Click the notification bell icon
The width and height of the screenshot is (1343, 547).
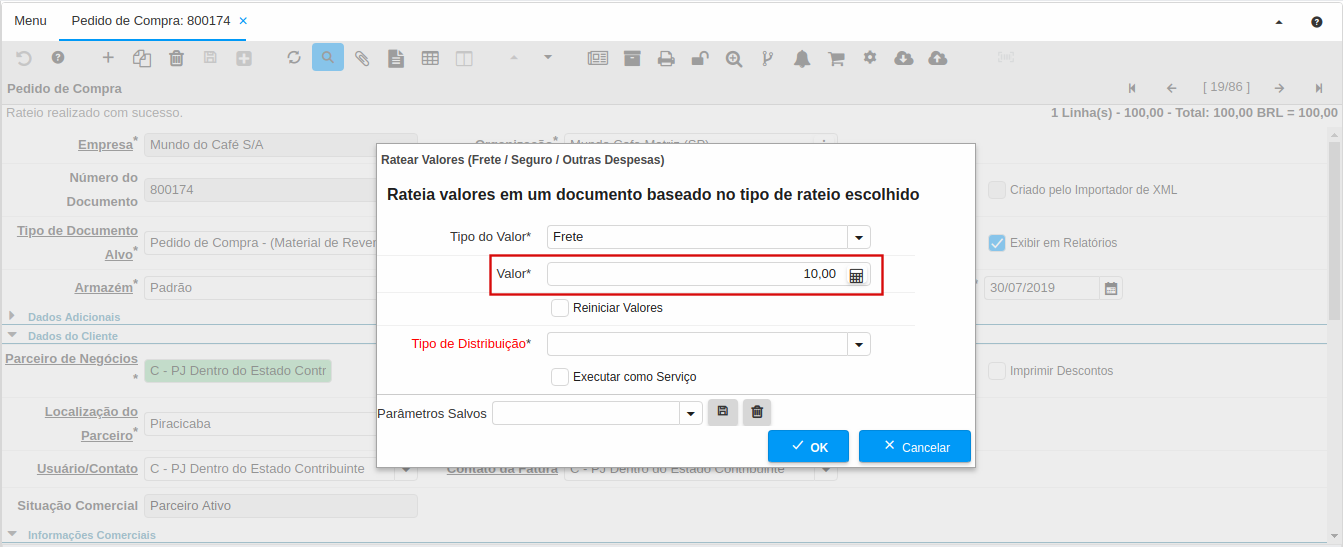[802, 58]
